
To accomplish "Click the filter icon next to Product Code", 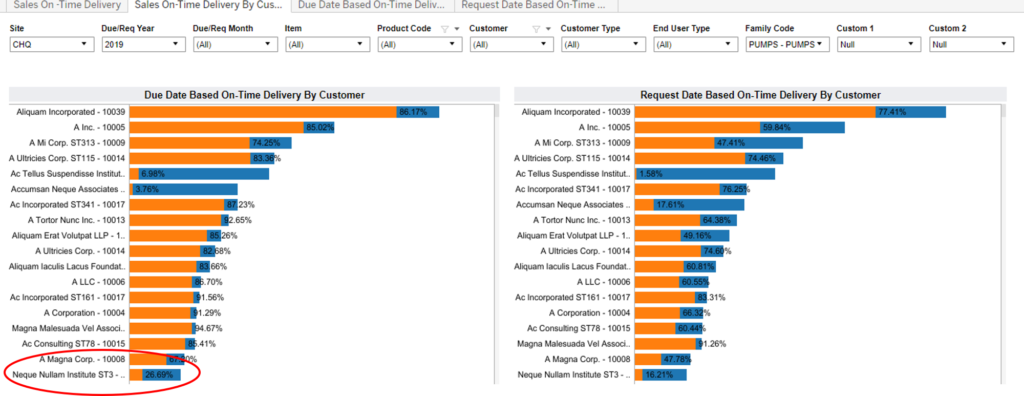I will point(445,29).
